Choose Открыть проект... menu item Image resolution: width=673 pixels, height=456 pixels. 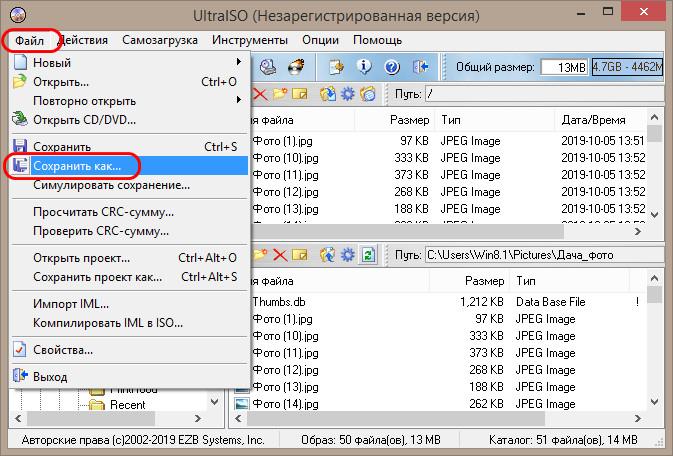129,258
